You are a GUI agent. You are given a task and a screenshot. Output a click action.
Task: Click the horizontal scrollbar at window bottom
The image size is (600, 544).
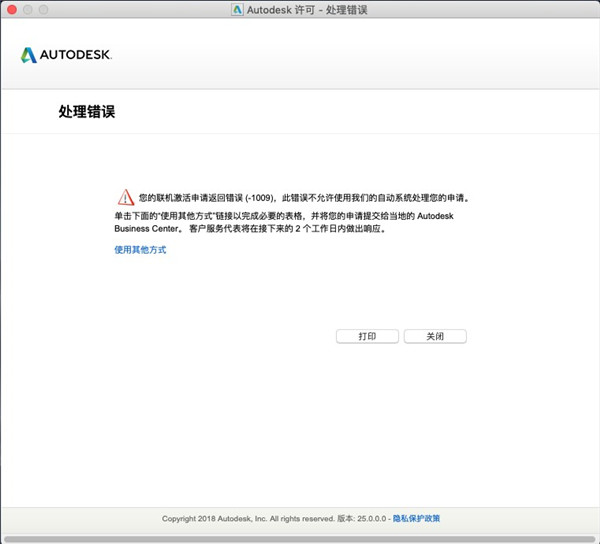tap(300, 539)
